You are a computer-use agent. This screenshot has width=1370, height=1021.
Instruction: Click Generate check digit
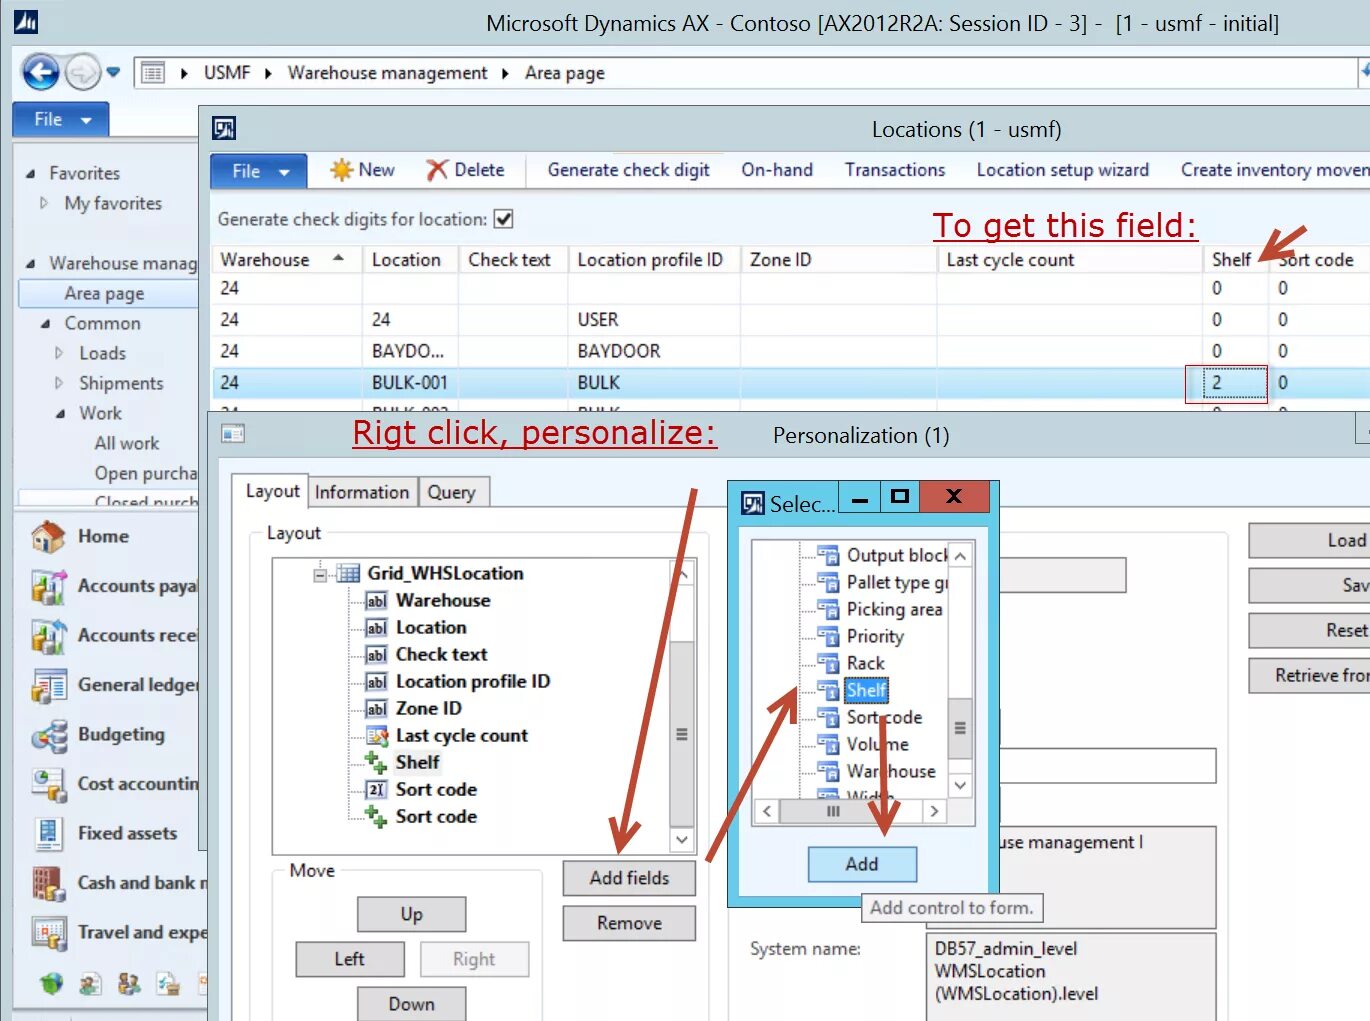tap(628, 170)
